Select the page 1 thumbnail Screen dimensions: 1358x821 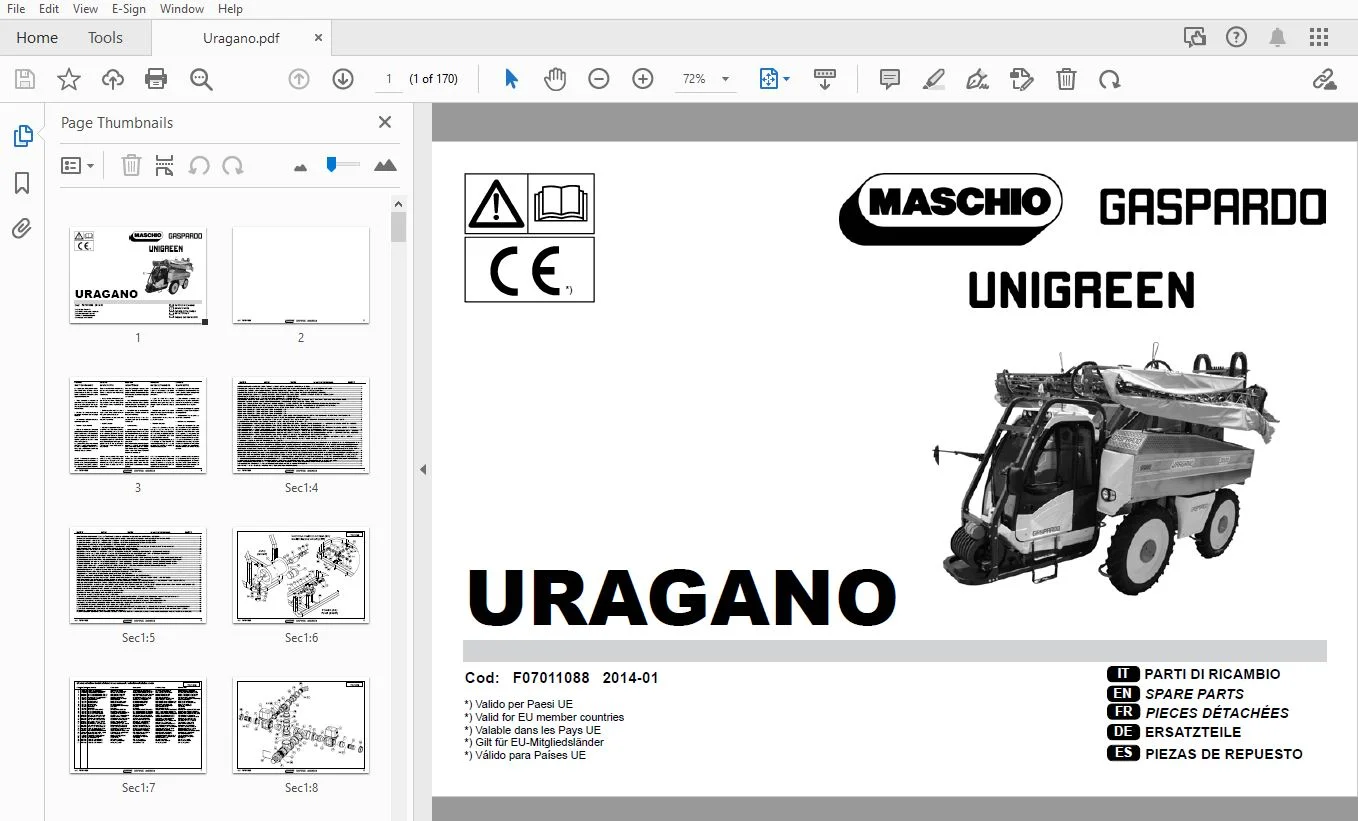(x=138, y=275)
